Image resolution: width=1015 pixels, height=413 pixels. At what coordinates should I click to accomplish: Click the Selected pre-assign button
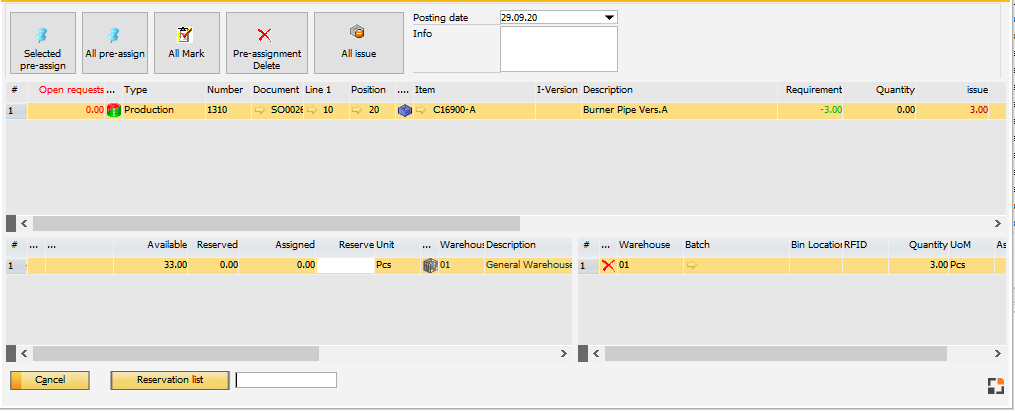[x=42, y=43]
